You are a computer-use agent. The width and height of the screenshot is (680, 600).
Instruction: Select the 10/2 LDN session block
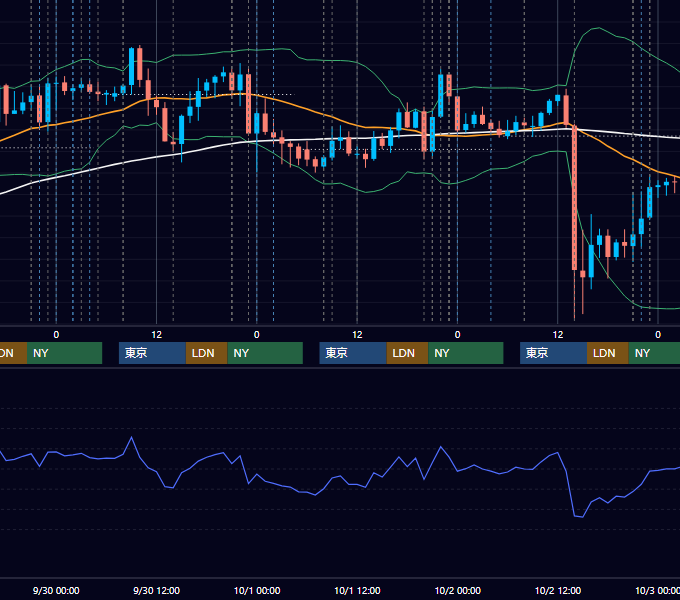click(x=608, y=353)
